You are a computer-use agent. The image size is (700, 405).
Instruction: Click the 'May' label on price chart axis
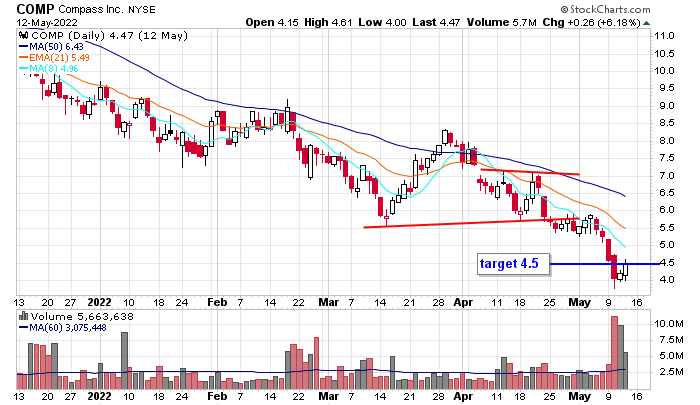(579, 302)
